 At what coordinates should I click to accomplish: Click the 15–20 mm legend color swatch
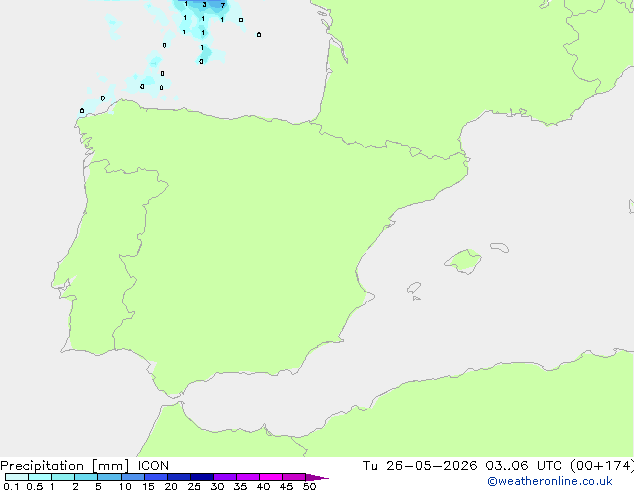tap(156, 477)
